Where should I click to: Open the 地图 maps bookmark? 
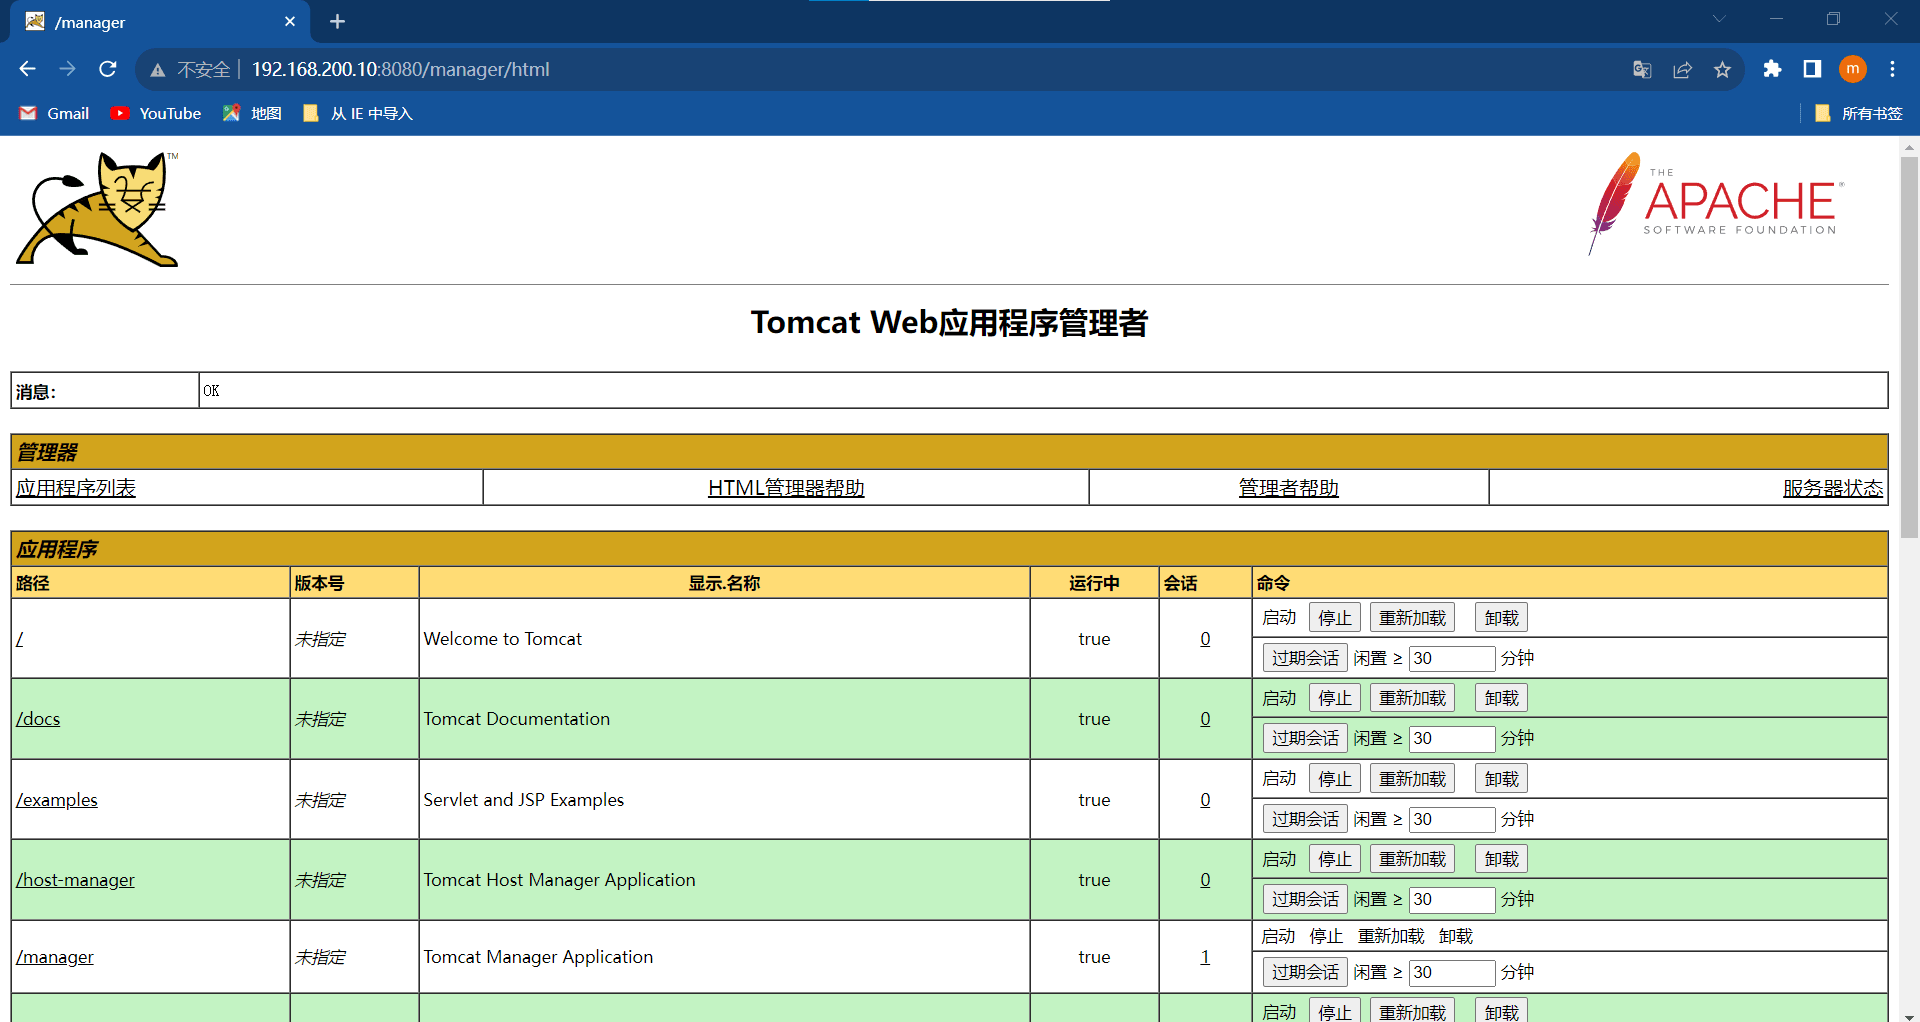click(x=252, y=113)
